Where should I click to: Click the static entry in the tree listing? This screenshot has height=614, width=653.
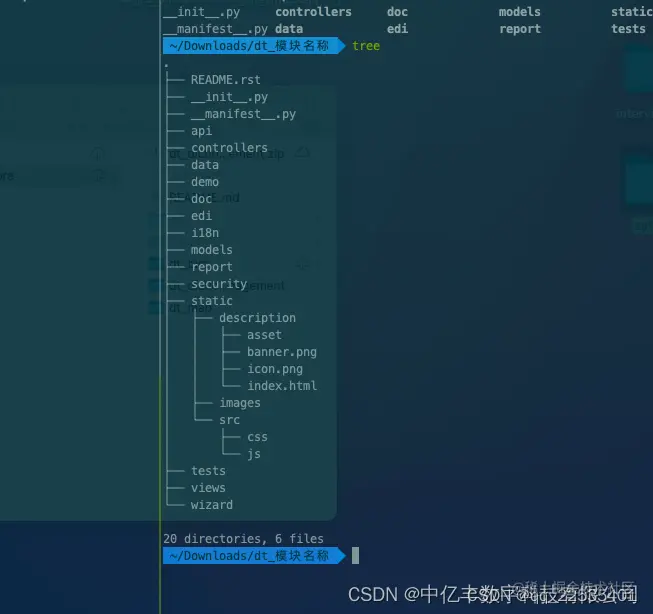pos(212,301)
